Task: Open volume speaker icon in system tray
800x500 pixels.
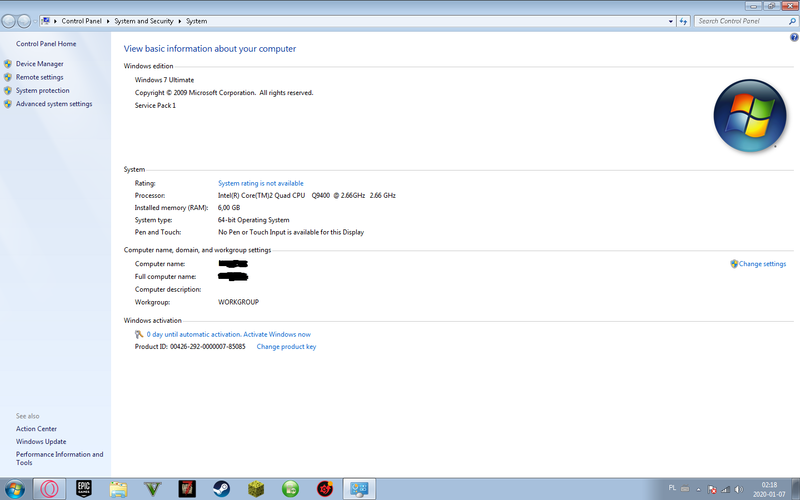Action: point(738,489)
